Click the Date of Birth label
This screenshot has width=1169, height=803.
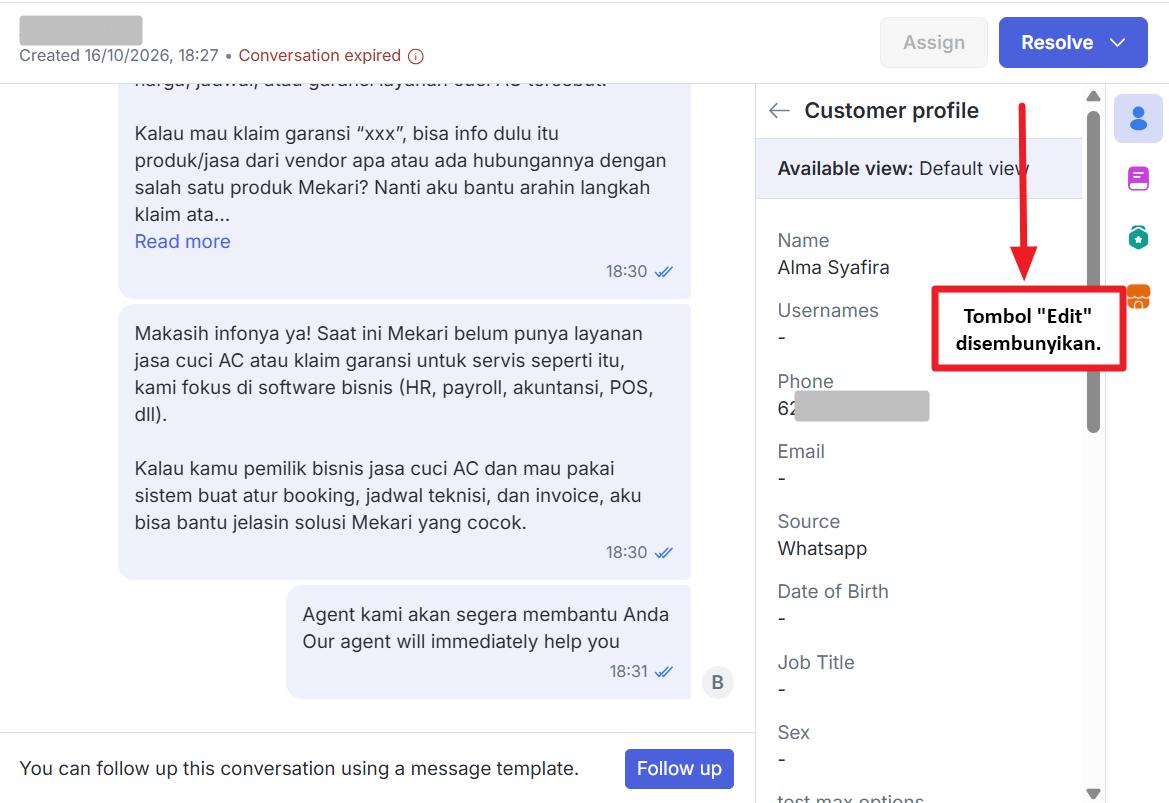coord(833,592)
